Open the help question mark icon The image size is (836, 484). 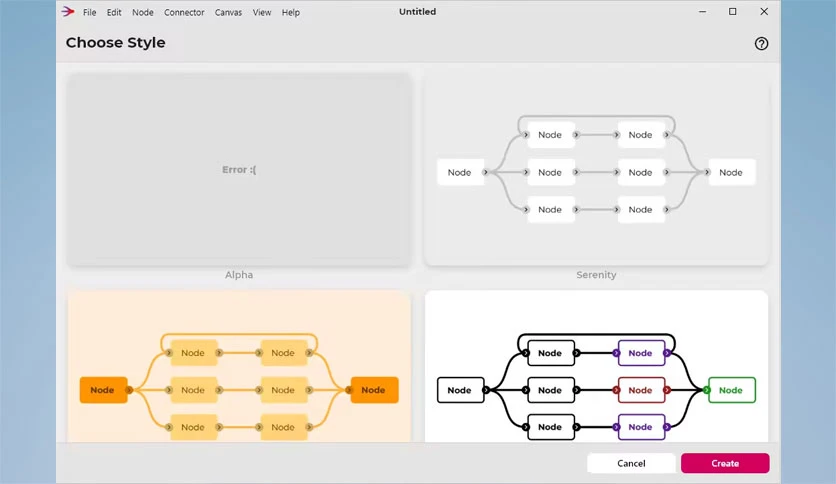(761, 44)
